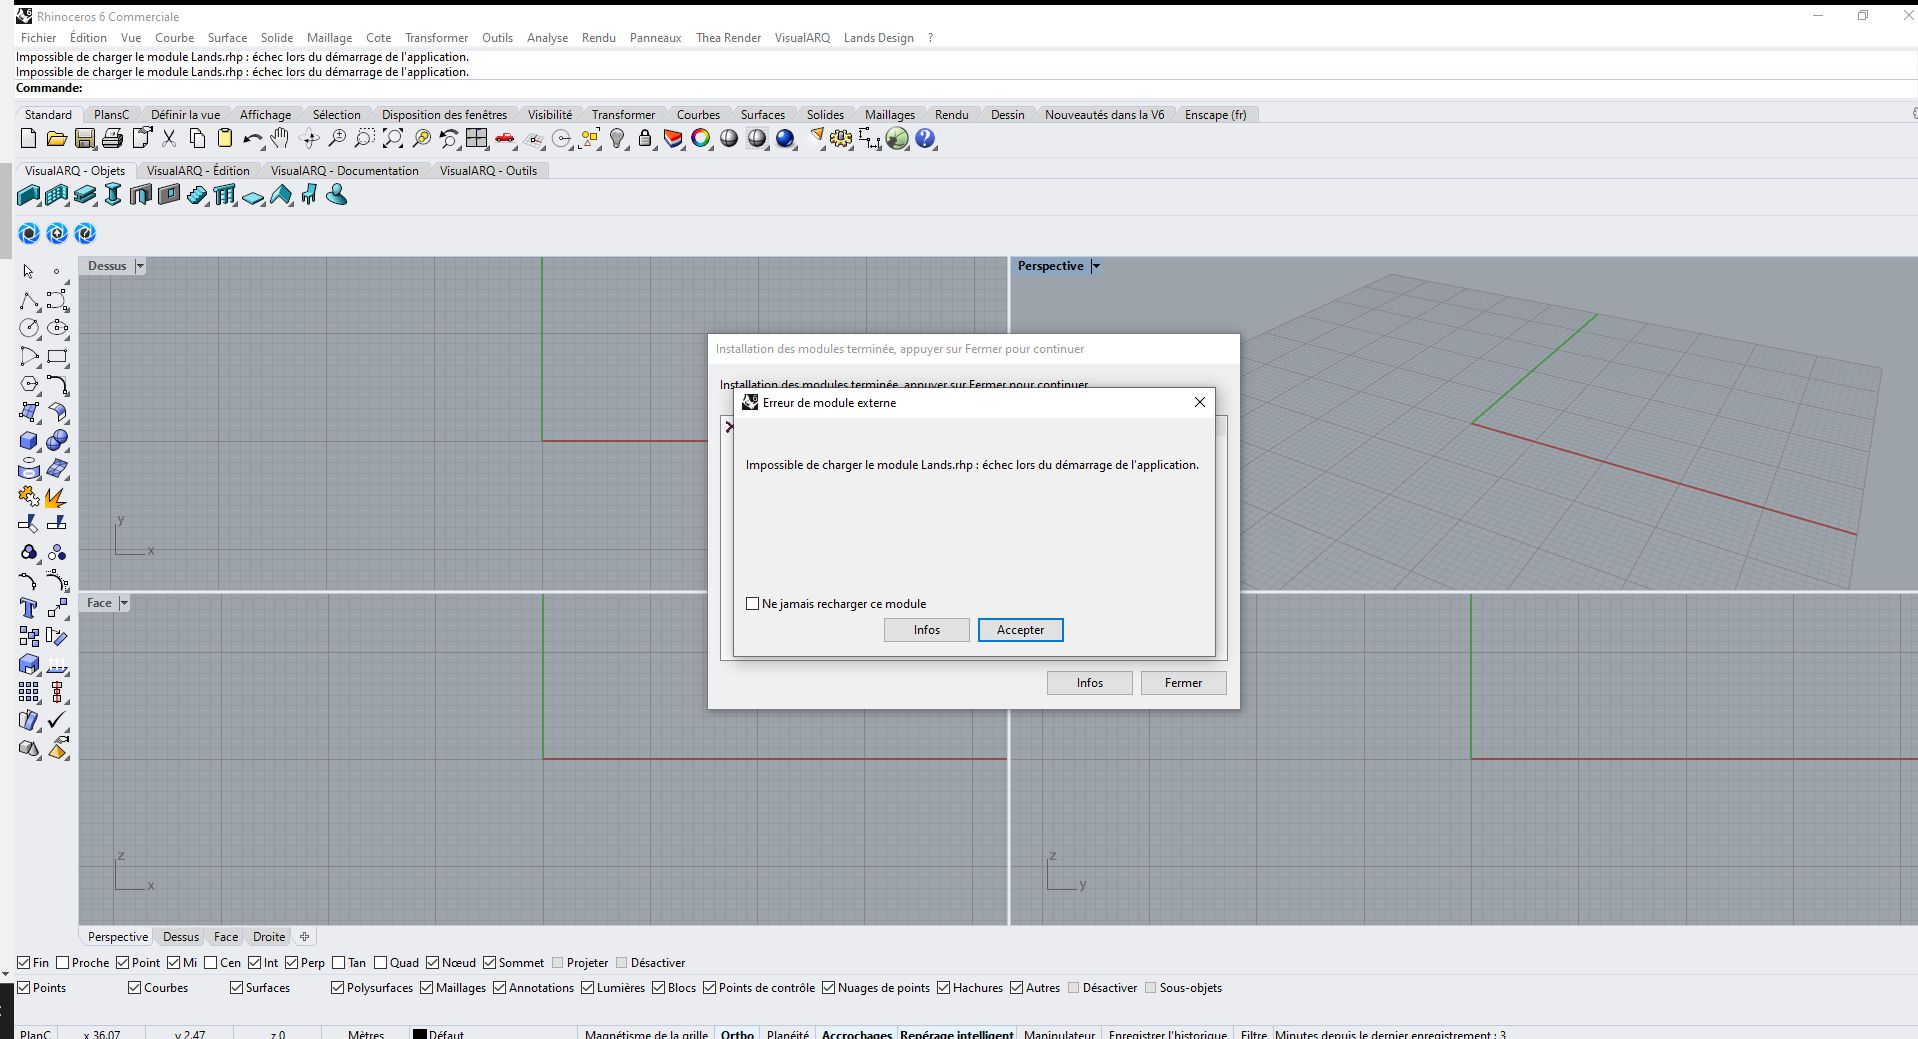The width and height of the screenshot is (1918, 1039).
Task: Click the blue question mark help icon
Action: 926,139
